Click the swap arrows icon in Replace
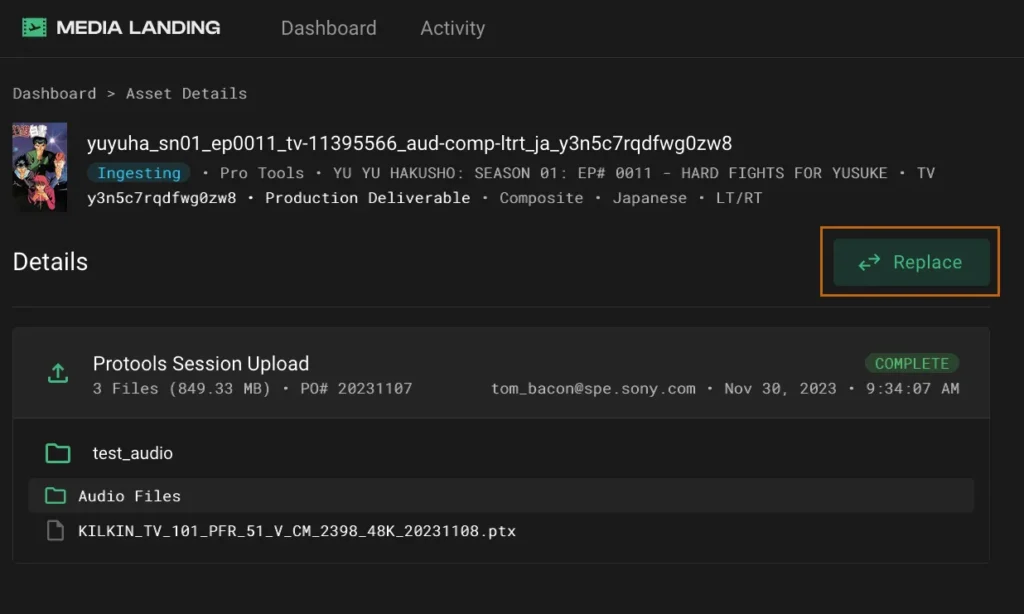The height and width of the screenshot is (614, 1024). pyautogui.click(x=869, y=262)
